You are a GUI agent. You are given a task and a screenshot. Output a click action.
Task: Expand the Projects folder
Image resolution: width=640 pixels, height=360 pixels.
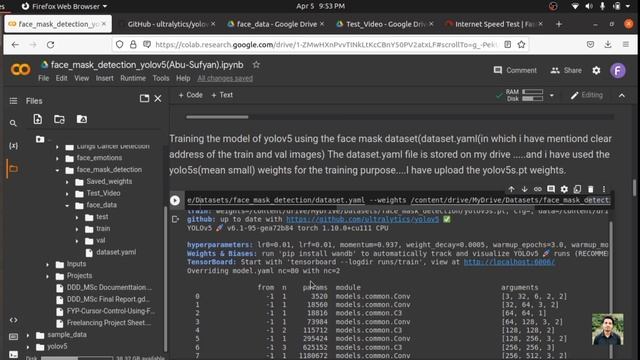48,276
